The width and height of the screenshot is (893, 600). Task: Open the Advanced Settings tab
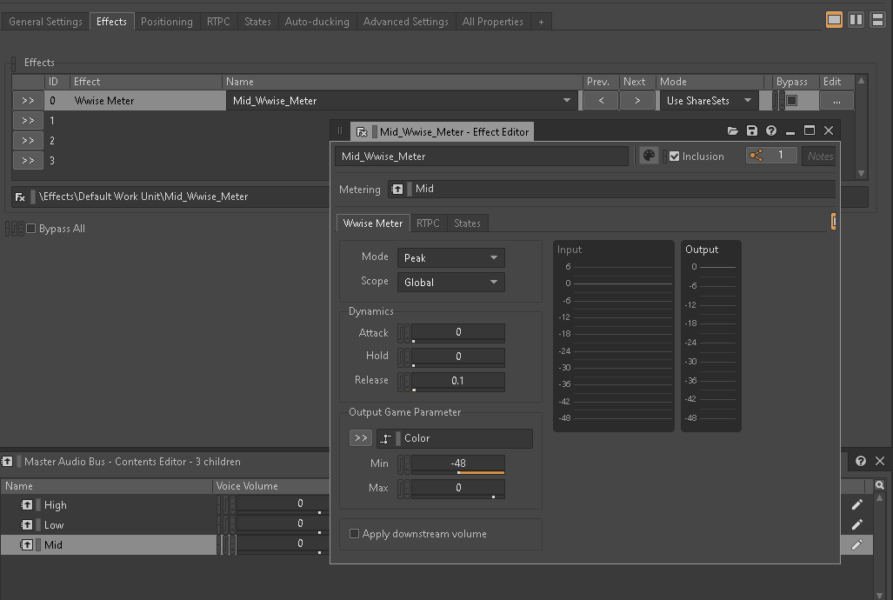[405, 22]
